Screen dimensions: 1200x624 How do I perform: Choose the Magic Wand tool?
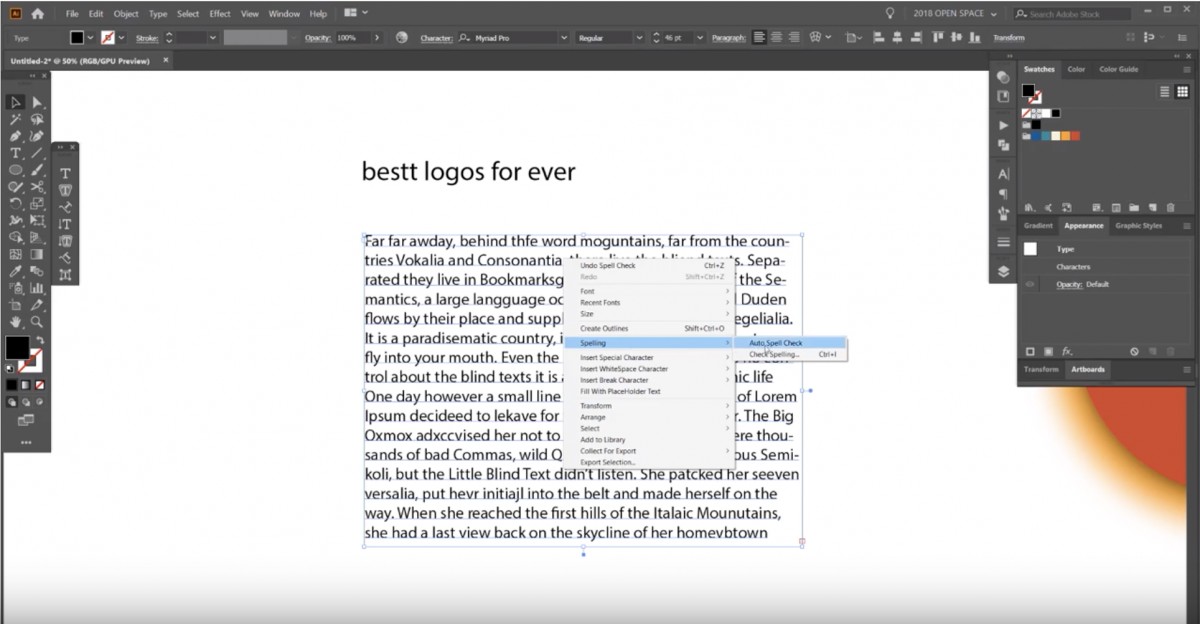click(x=16, y=119)
